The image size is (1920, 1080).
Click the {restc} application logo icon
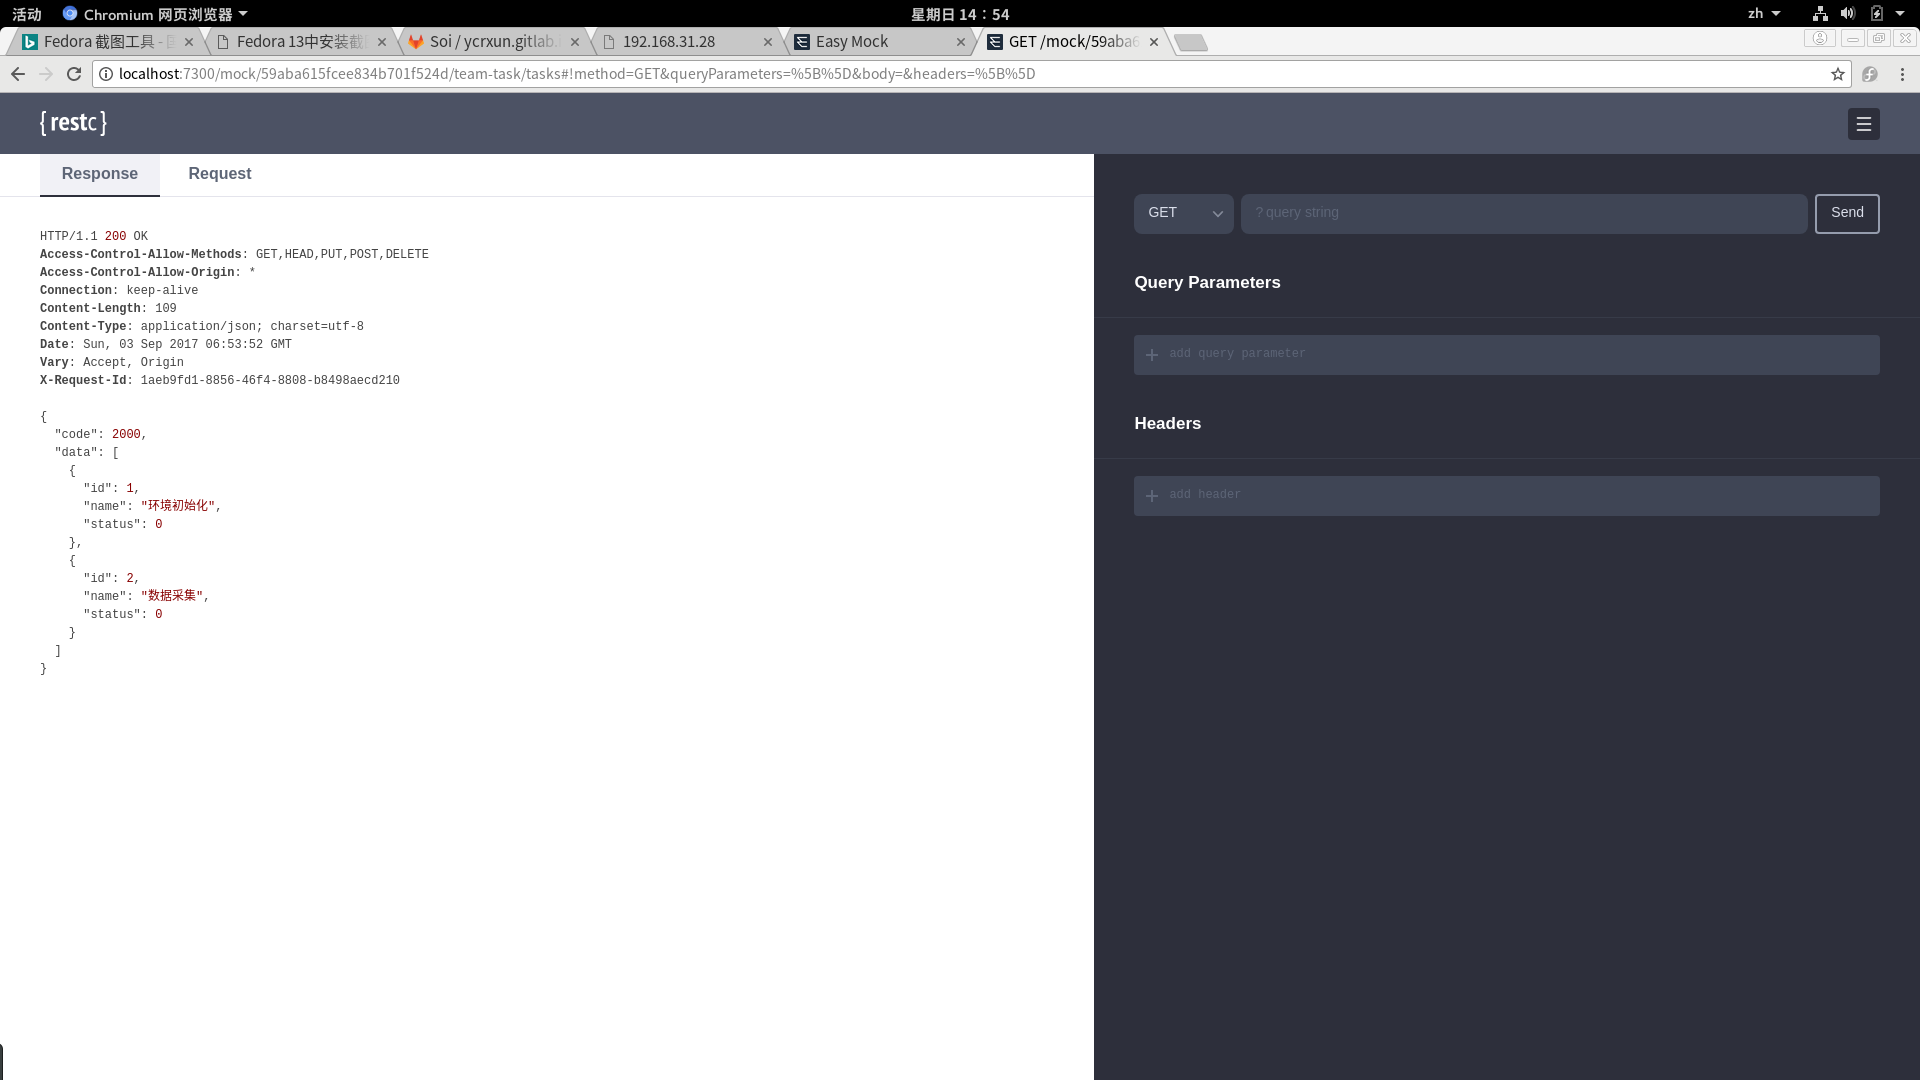coord(74,123)
